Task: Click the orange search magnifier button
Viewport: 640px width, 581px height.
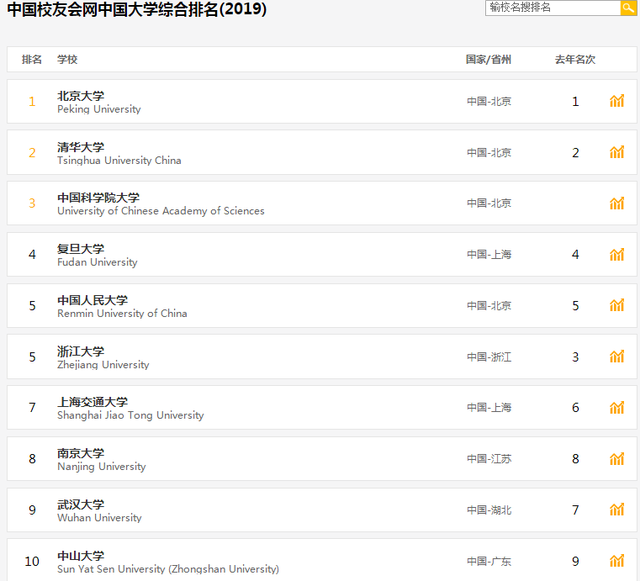Action: coord(629,7)
